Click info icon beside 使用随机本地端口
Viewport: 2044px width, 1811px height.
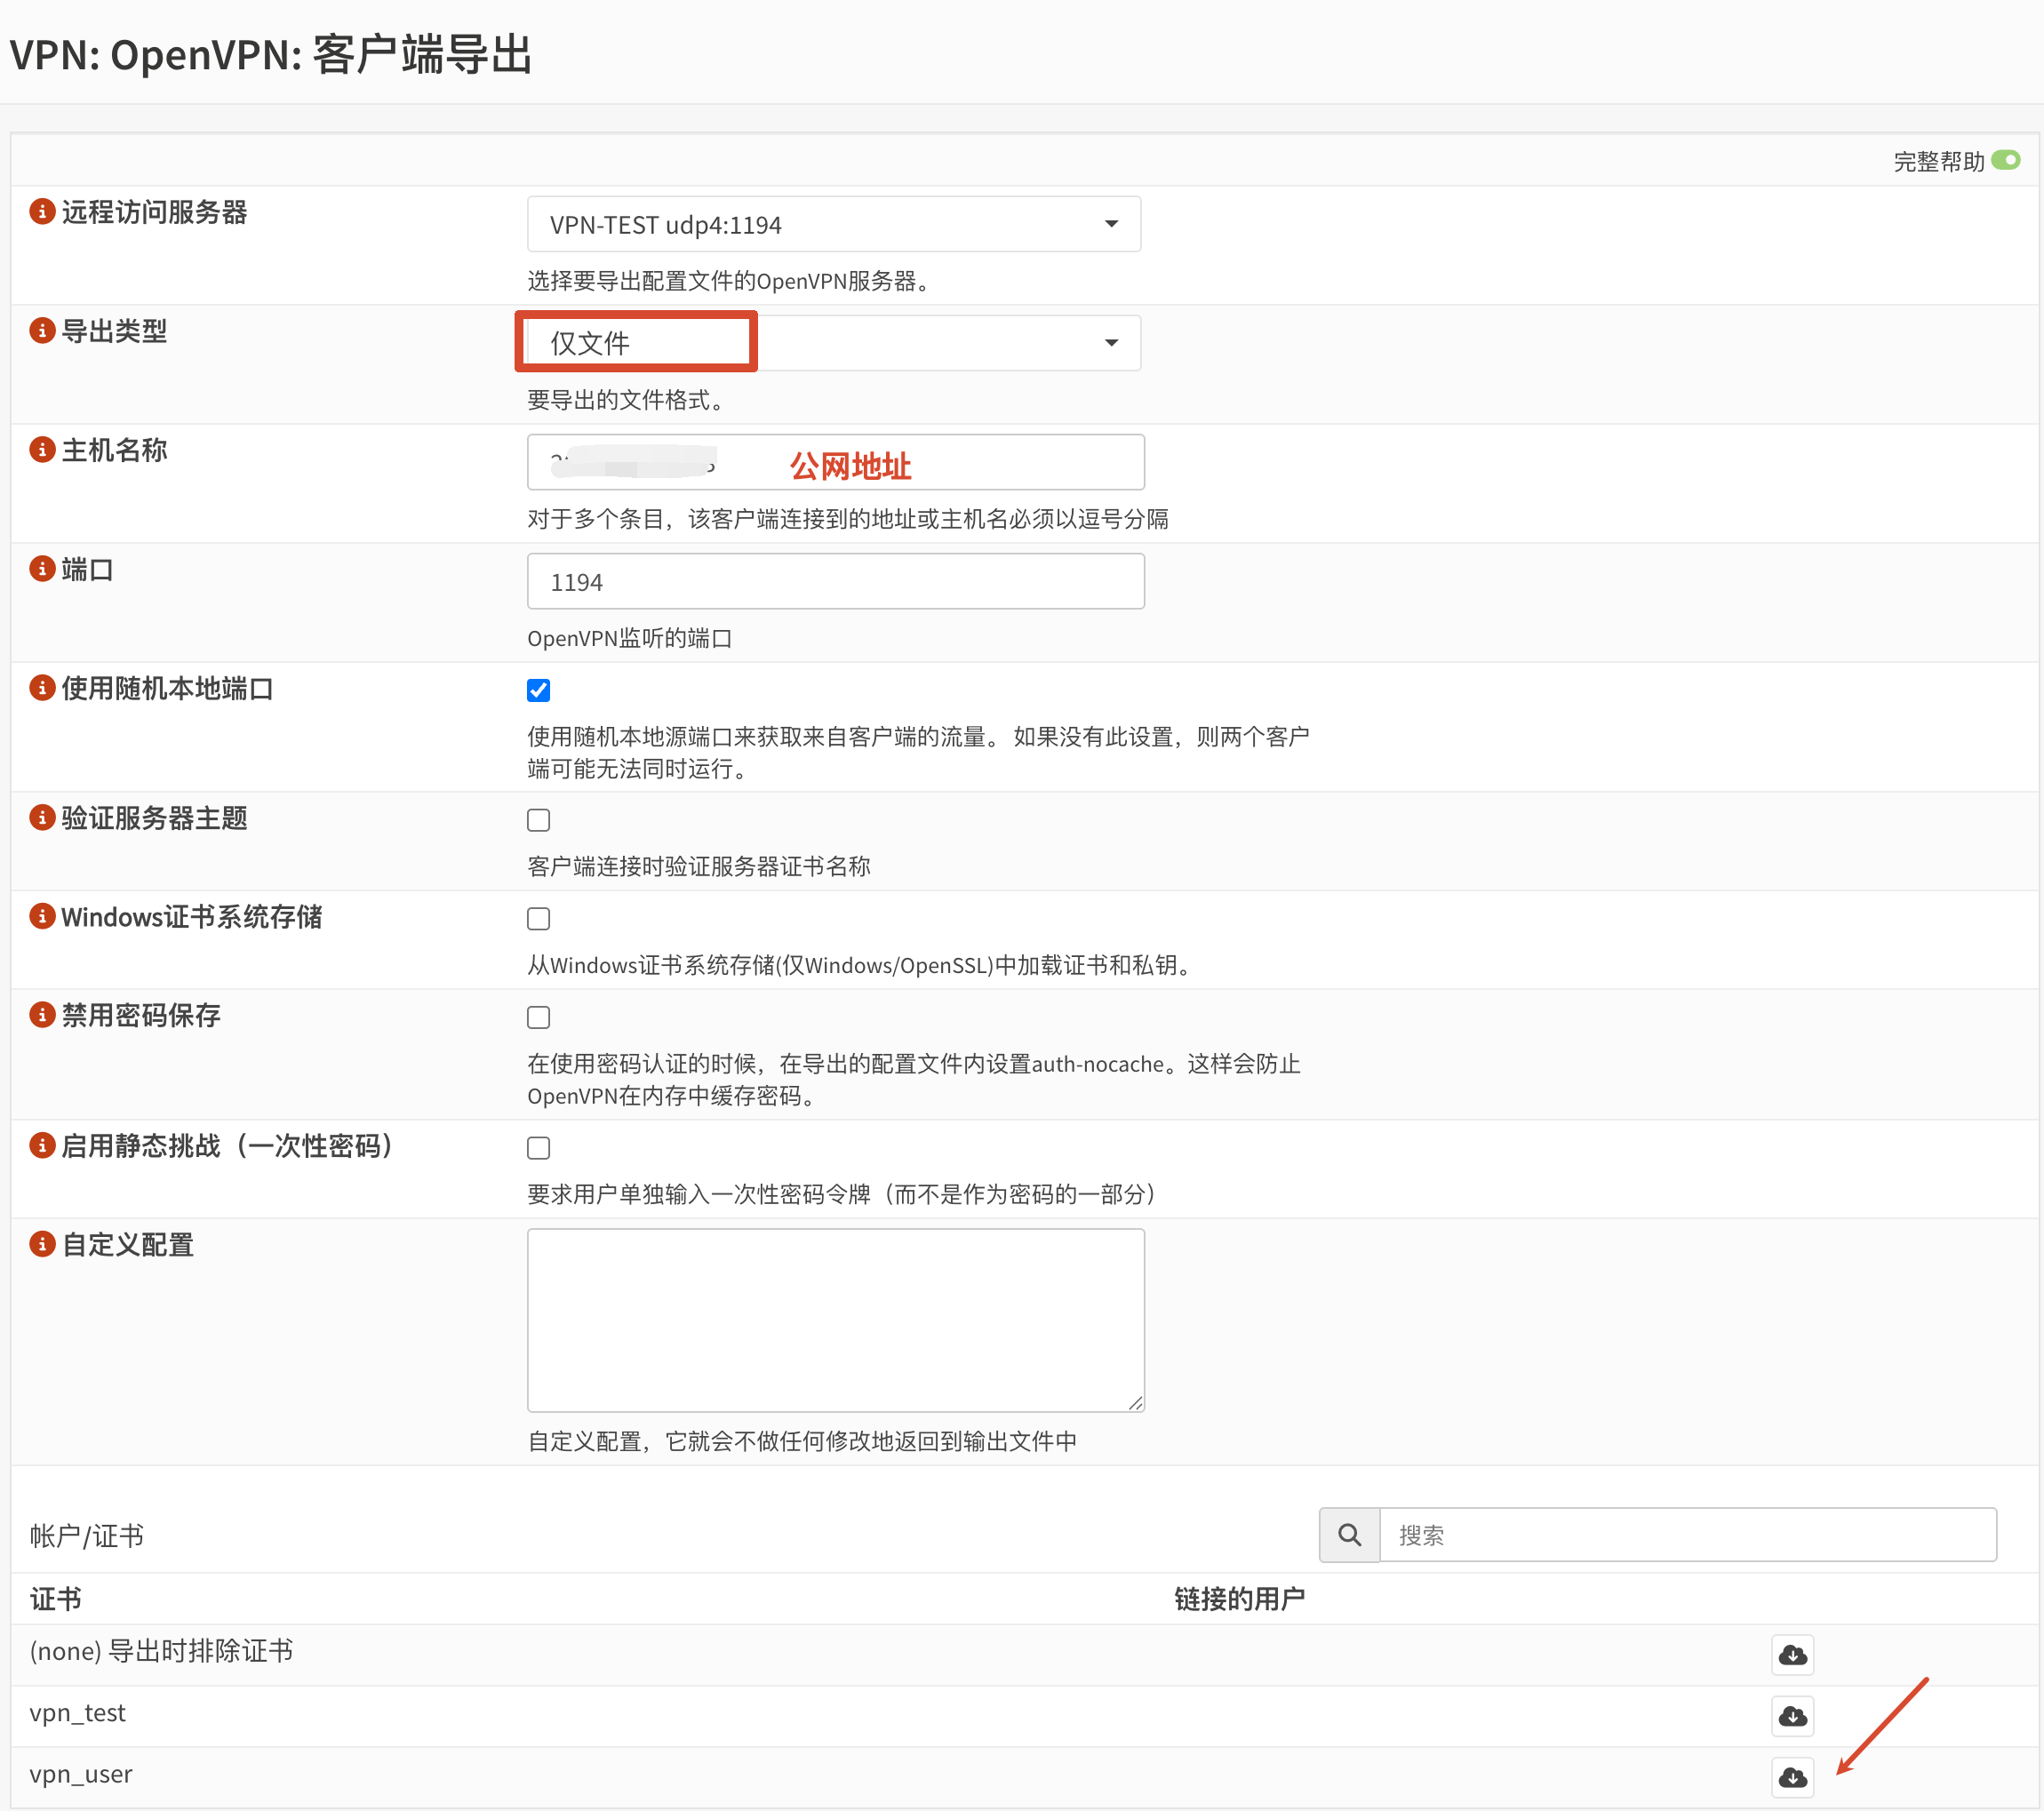42,688
